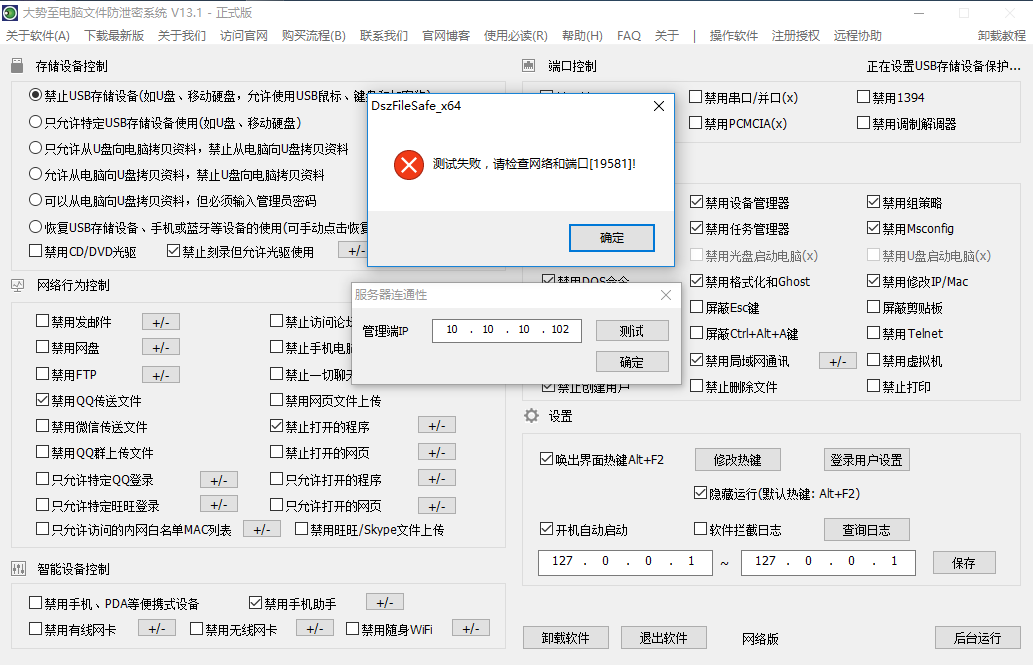Open +/- list for 禁用FTP

click(x=161, y=374)
